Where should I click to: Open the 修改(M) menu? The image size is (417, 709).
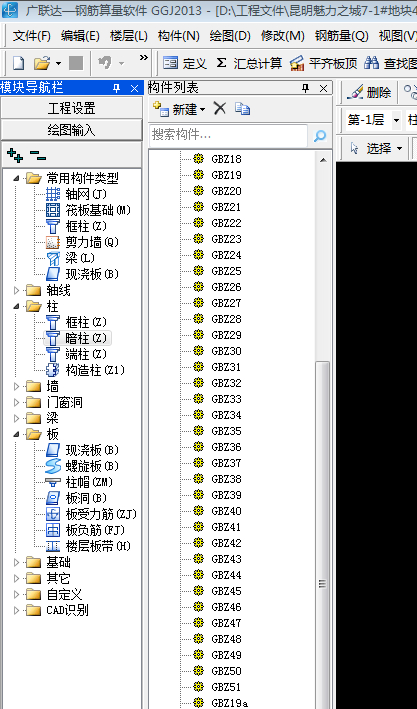283,36
